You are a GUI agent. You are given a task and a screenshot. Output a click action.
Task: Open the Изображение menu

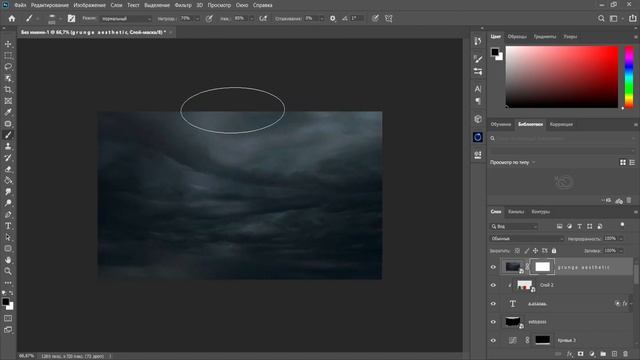89,5
